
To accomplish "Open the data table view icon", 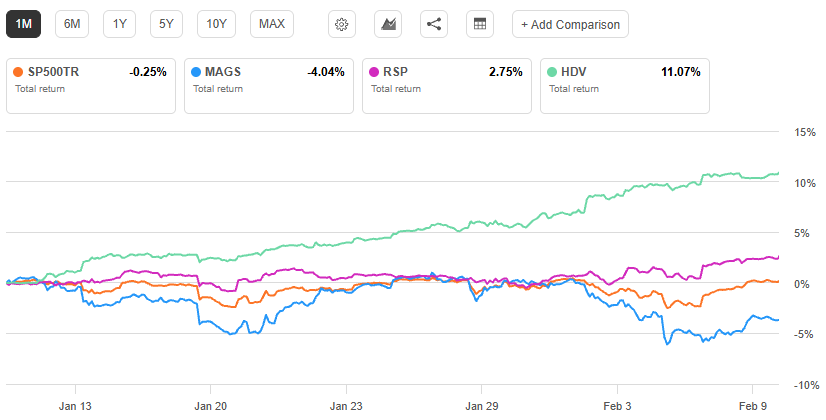I will tap(479, 24).
